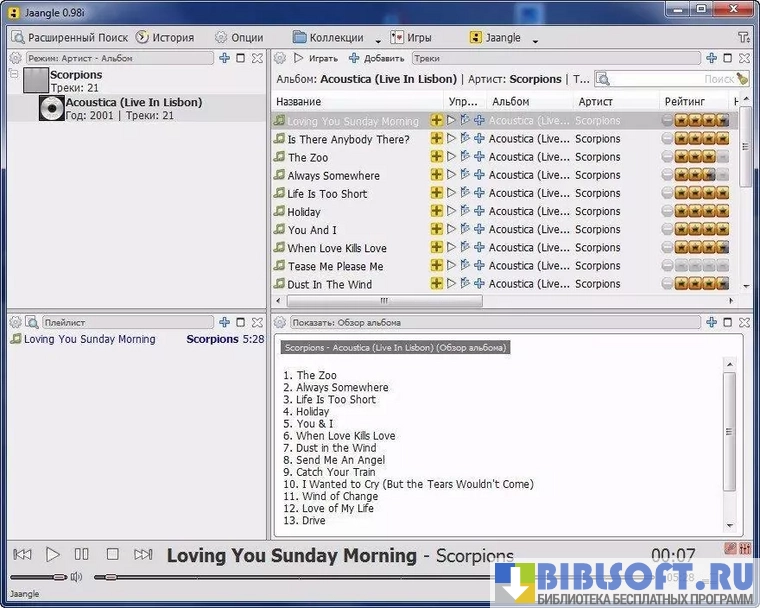760x608 pixels.
Task: Click the Play button in the player bar
Action: 53,554
